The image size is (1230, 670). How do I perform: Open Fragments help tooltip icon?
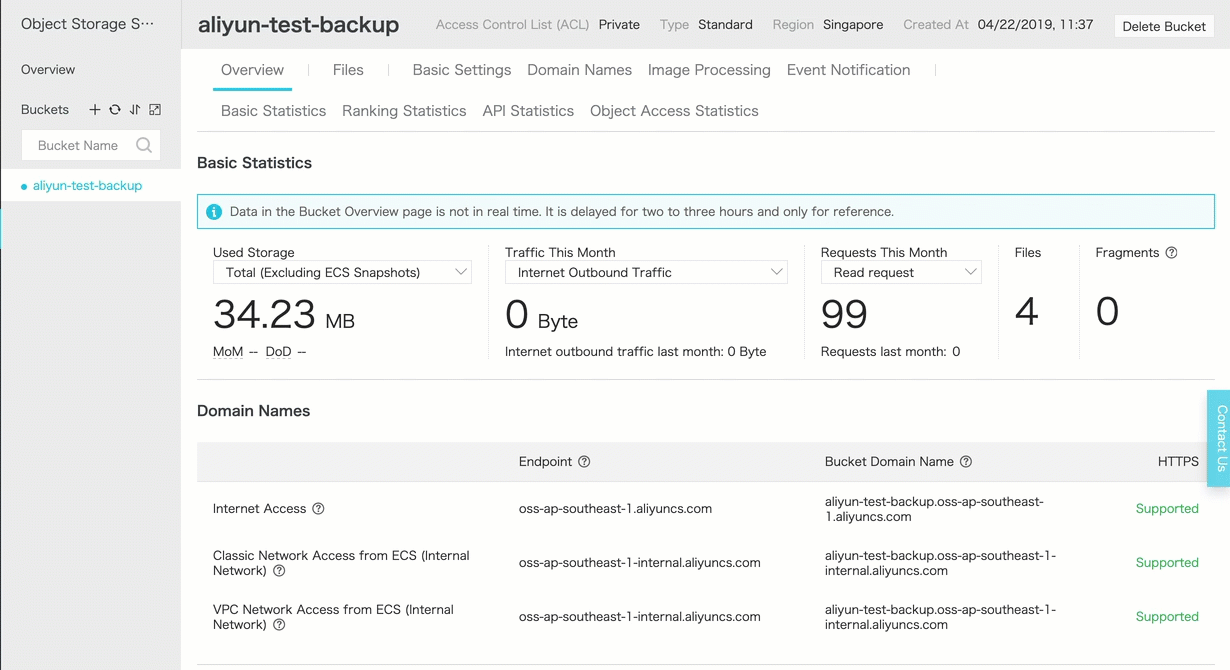point(1171,253)
